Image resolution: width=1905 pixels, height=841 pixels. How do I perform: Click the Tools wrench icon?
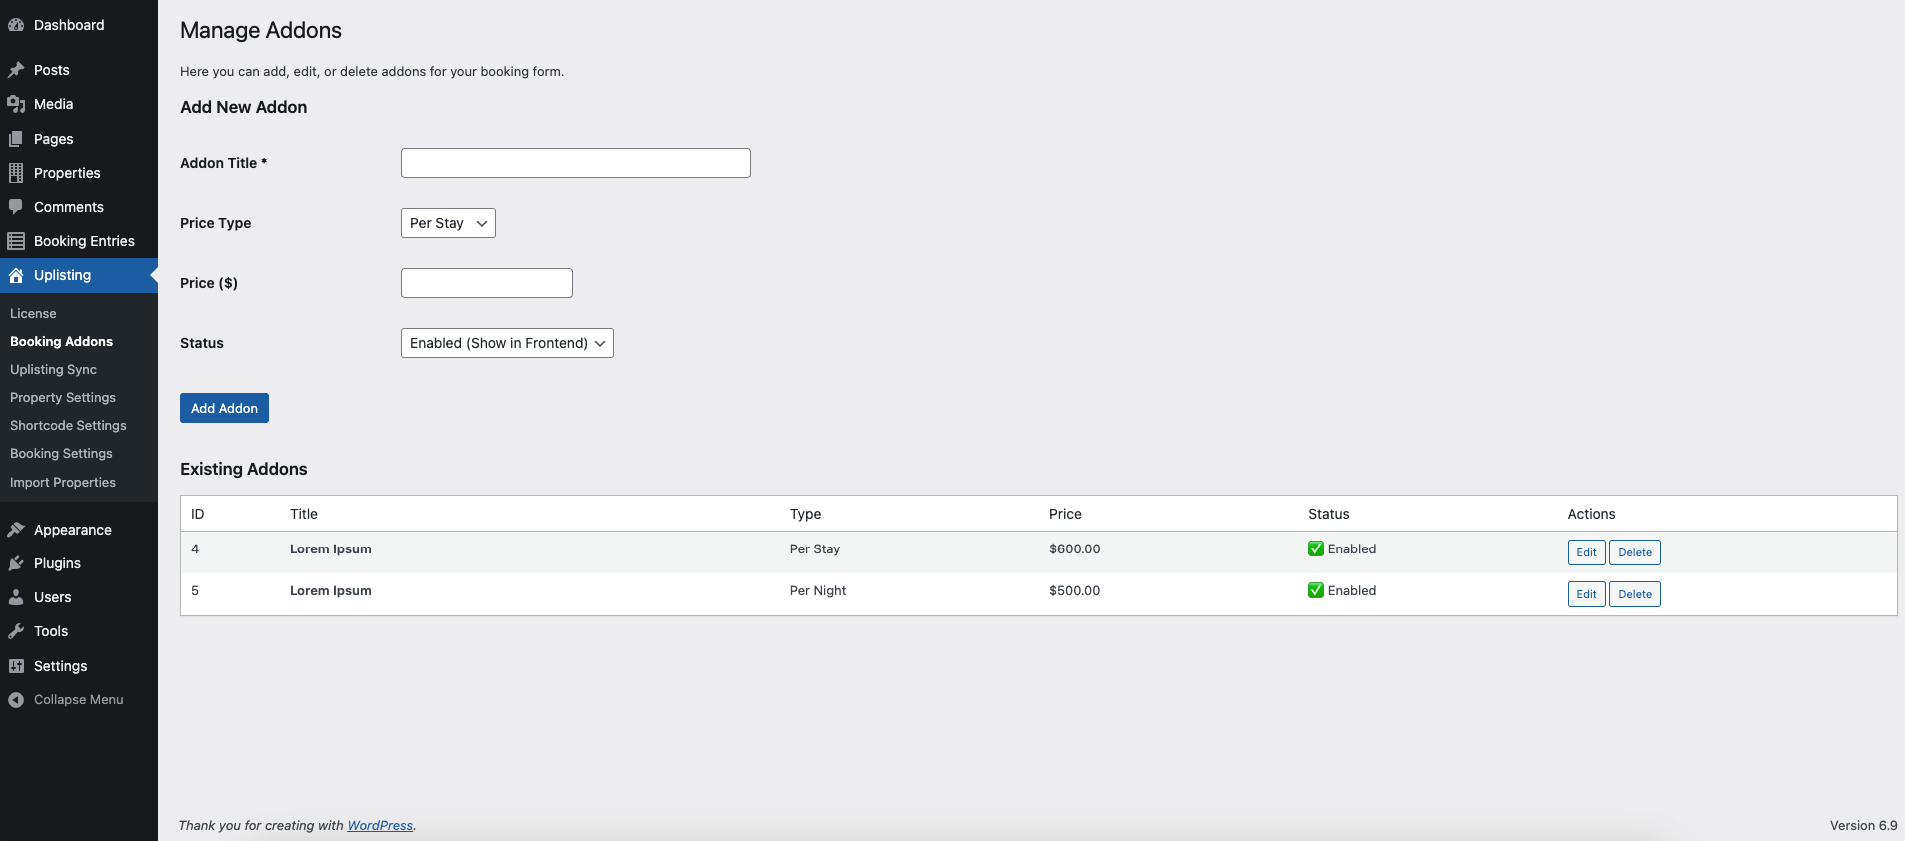pyautogui.click(x=16, y=631)
